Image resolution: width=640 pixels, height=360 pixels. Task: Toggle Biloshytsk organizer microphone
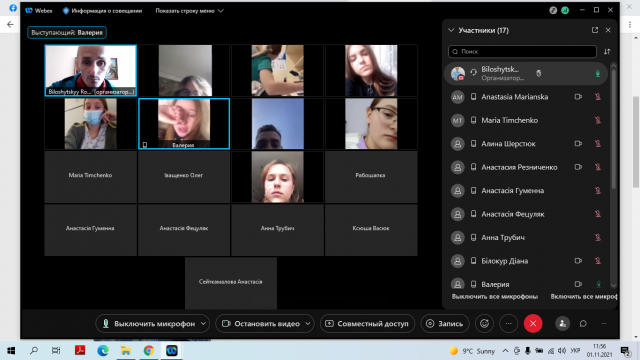598,73
